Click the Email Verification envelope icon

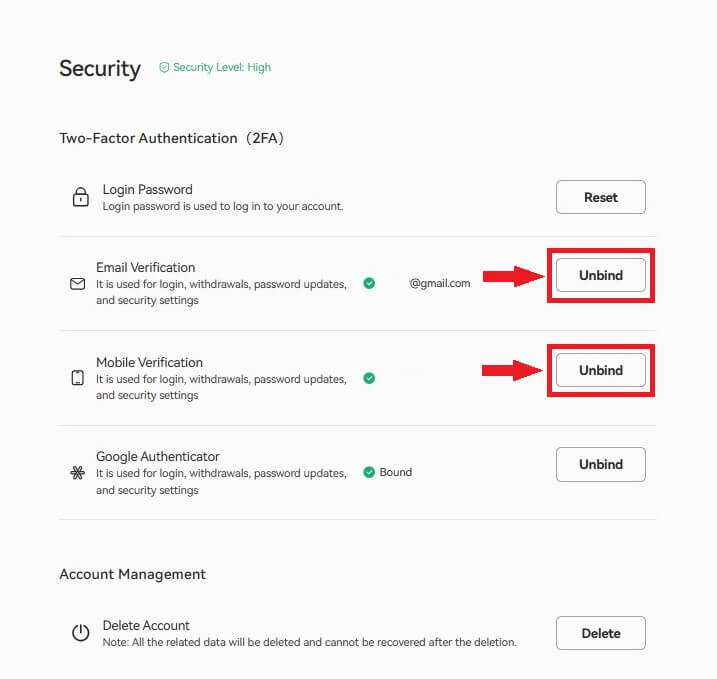78,284
